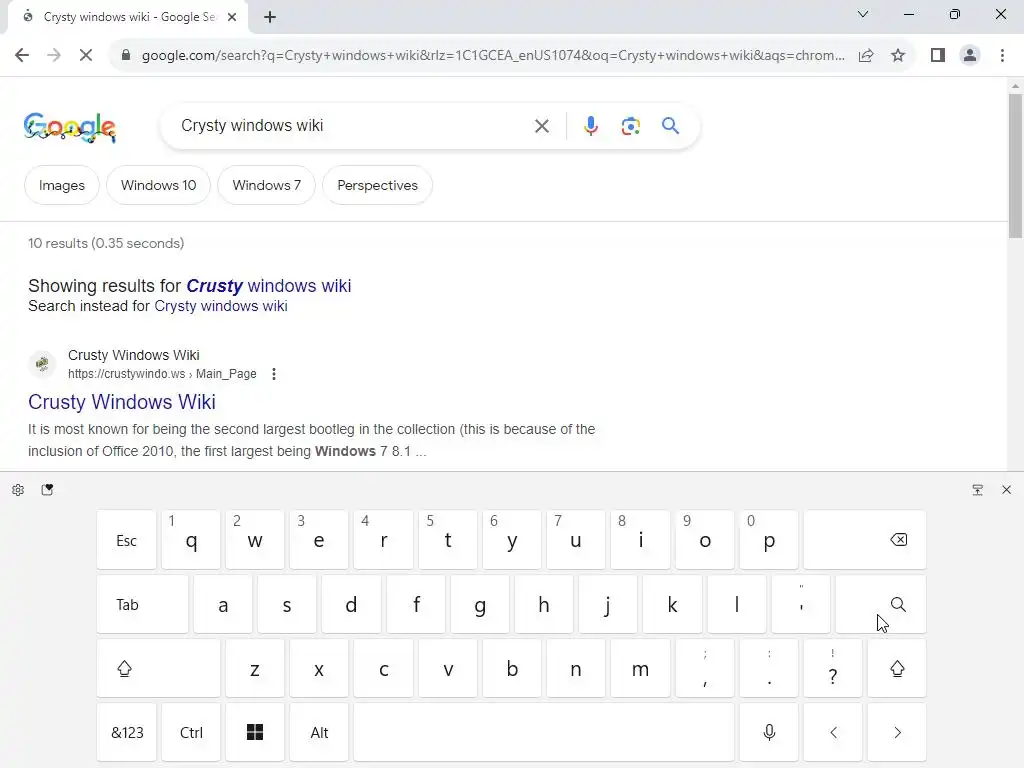Screen dimensions: 1024x768
Task: Tap the left arrow key
Action: tap(833, 732)
